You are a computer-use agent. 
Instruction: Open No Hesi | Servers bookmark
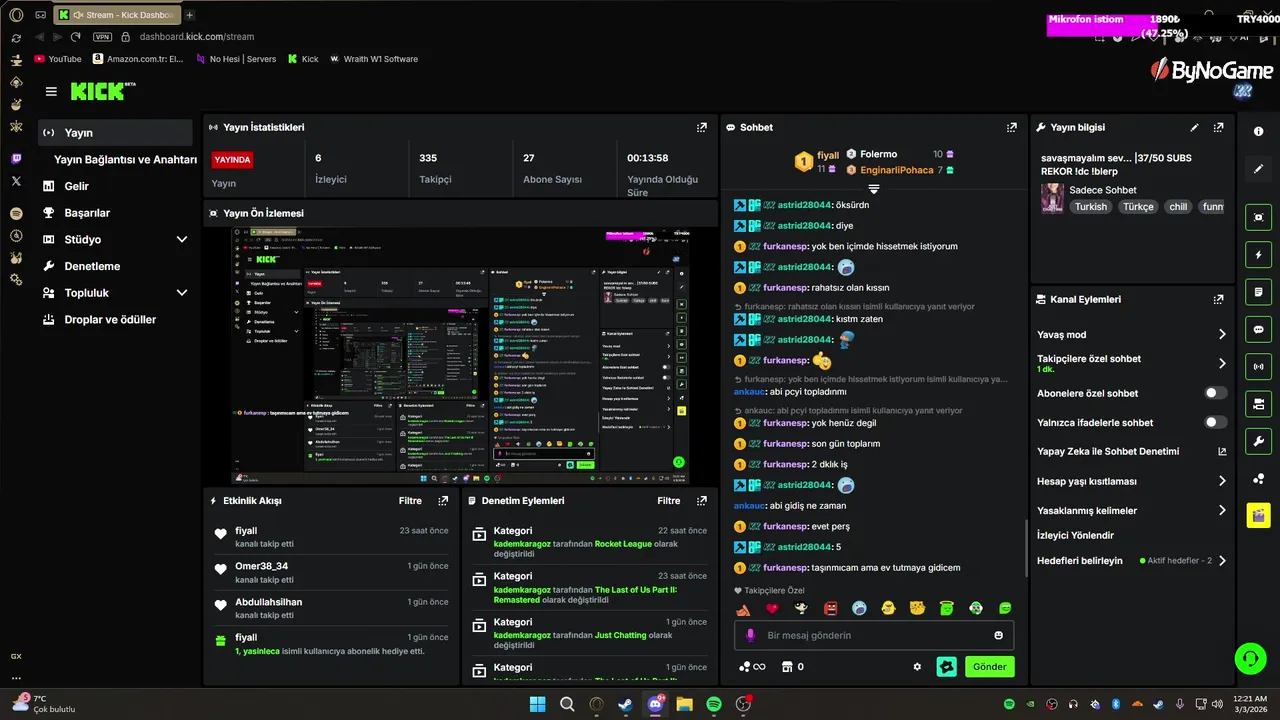pyautogui.click(x=236, y=59)
